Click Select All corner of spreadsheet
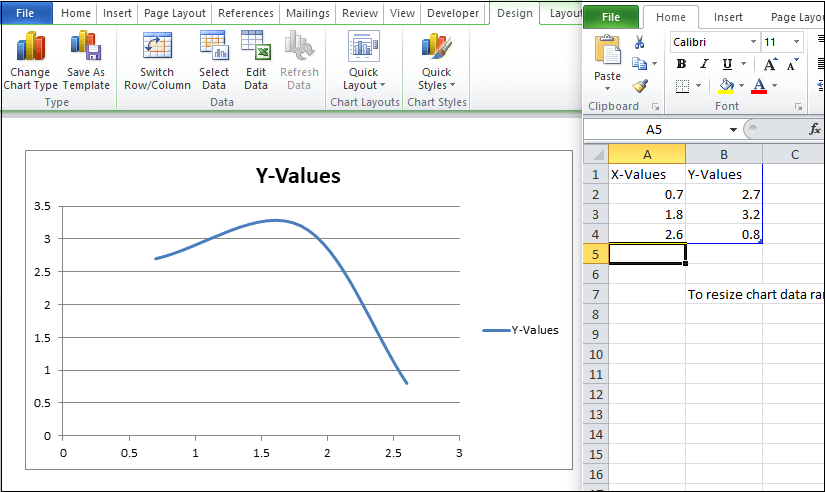The image size is (825, 492). pyautogui.click(x=596, y=154)
